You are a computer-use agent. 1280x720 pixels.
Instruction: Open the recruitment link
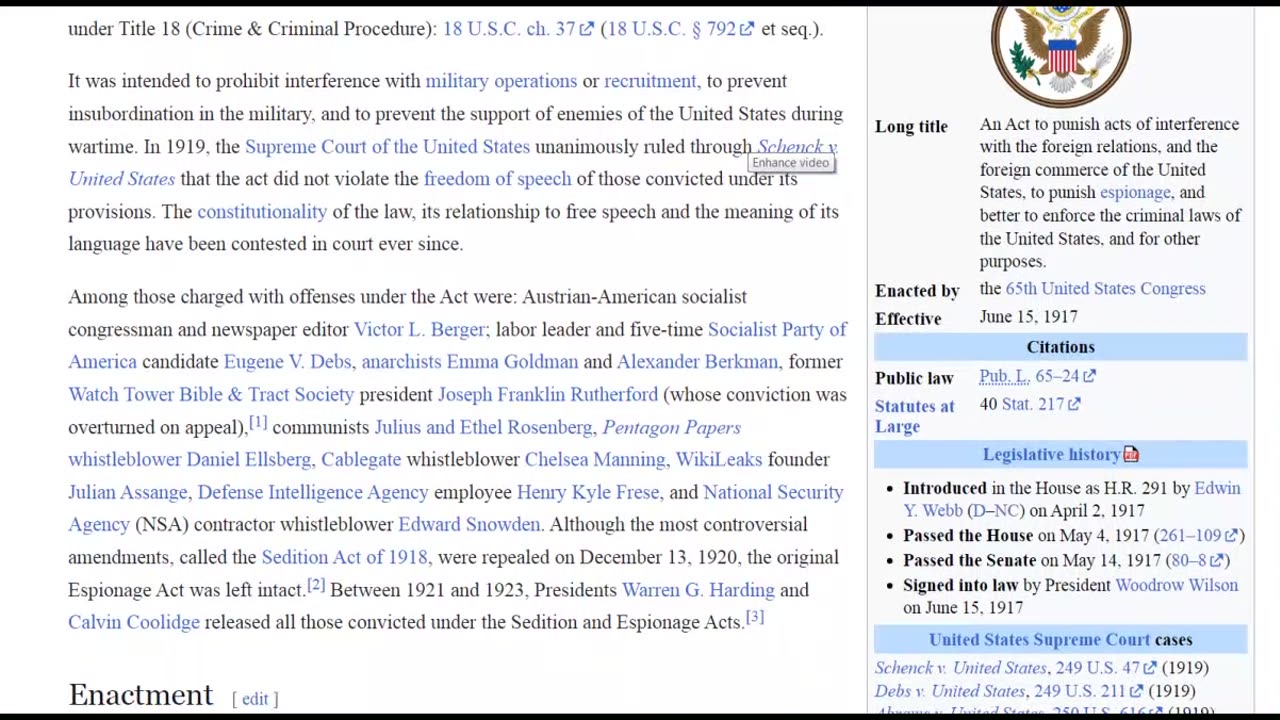650,81
